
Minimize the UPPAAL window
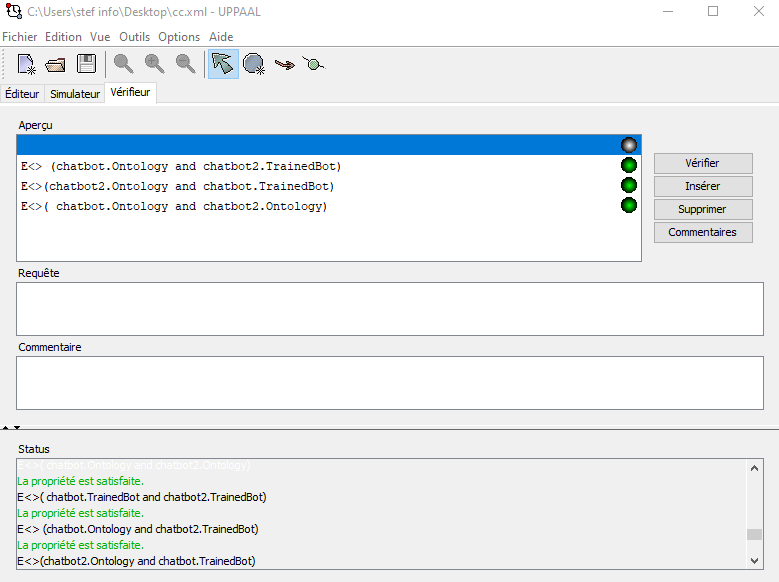tap(668, 11)
